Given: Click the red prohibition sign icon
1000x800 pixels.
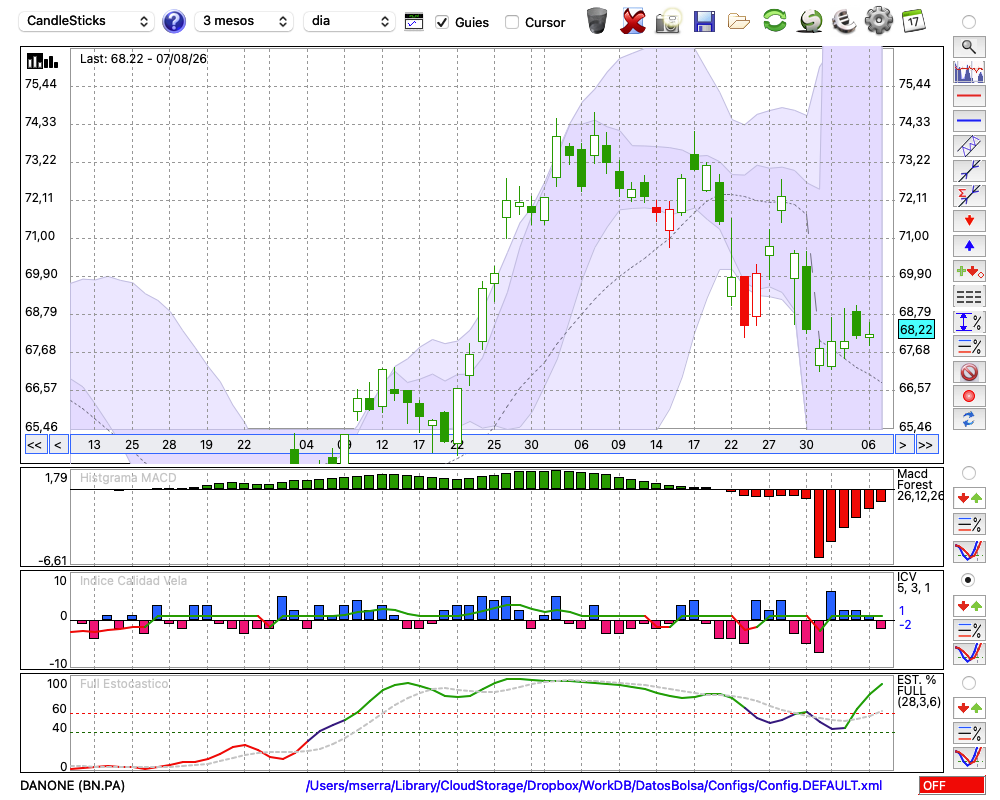Looking at the screenshot, I should (969, 372).
